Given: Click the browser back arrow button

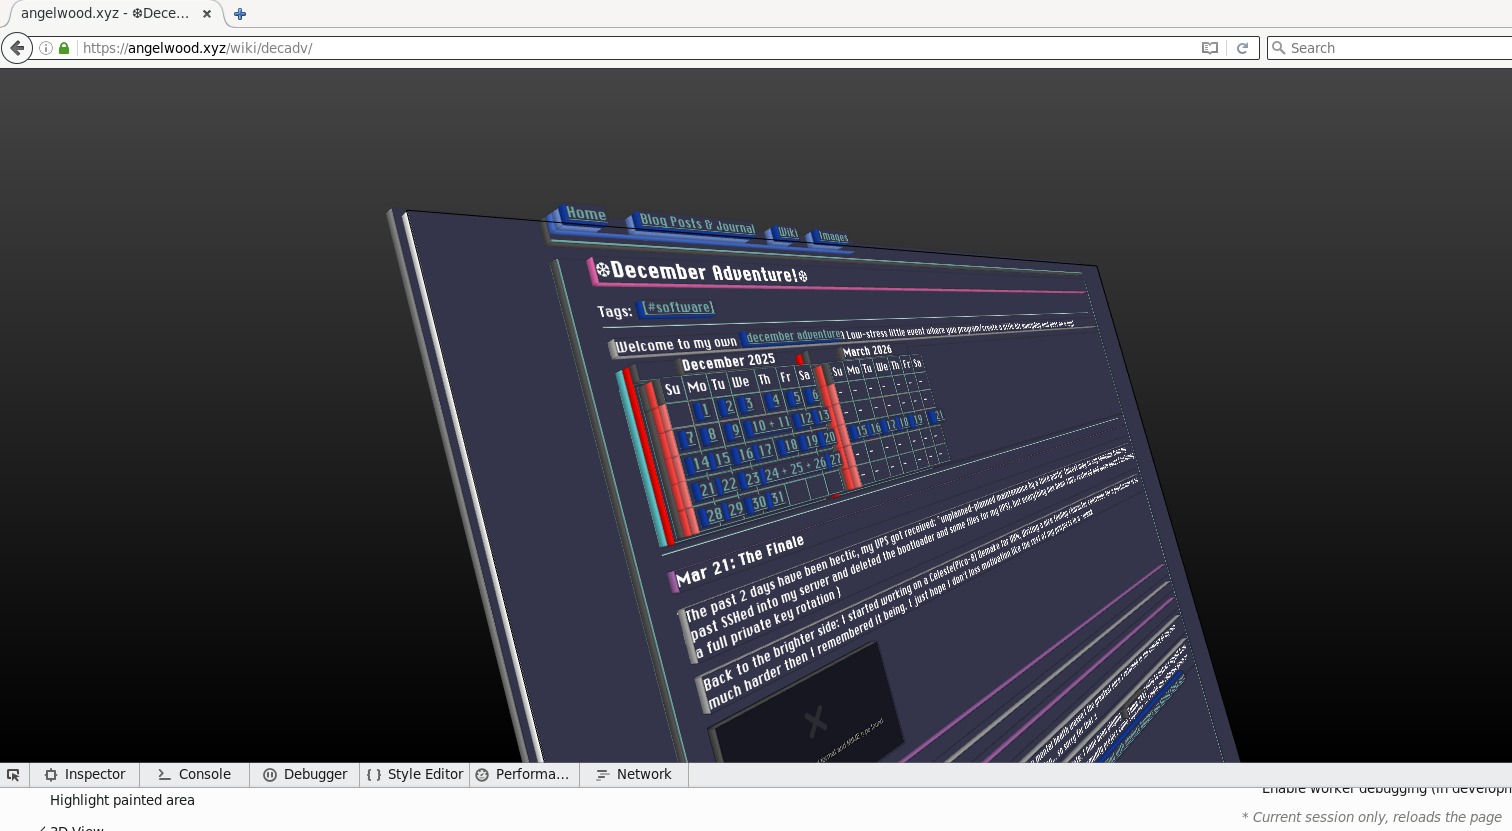Looking at the screenshot, I should coord(17,48).
